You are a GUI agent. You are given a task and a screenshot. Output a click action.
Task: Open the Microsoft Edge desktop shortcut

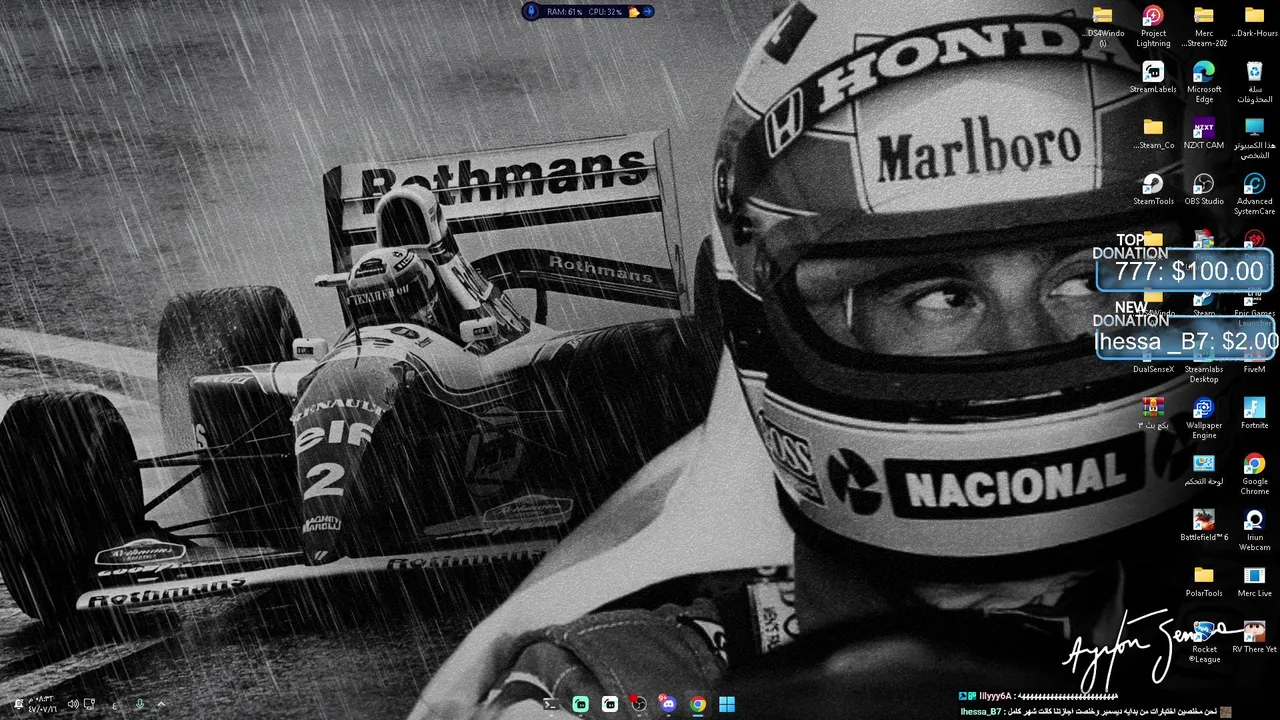point(1204,81)
